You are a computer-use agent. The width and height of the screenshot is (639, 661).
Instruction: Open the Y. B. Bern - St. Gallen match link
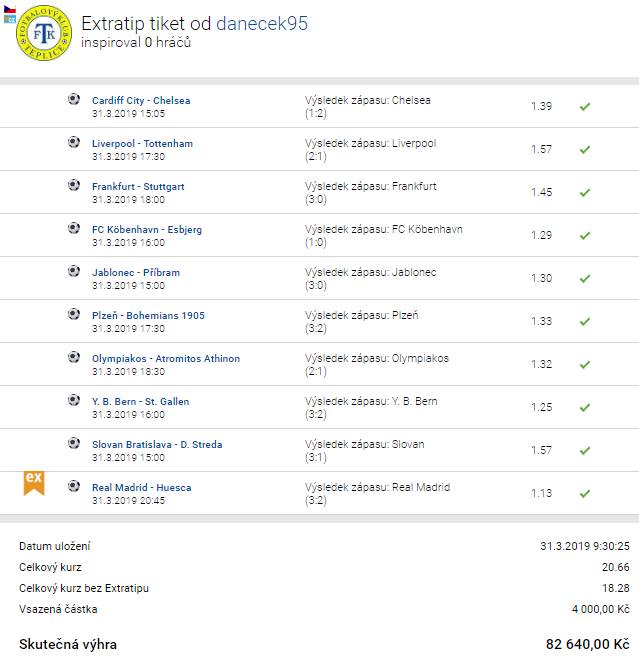(141, 401)
